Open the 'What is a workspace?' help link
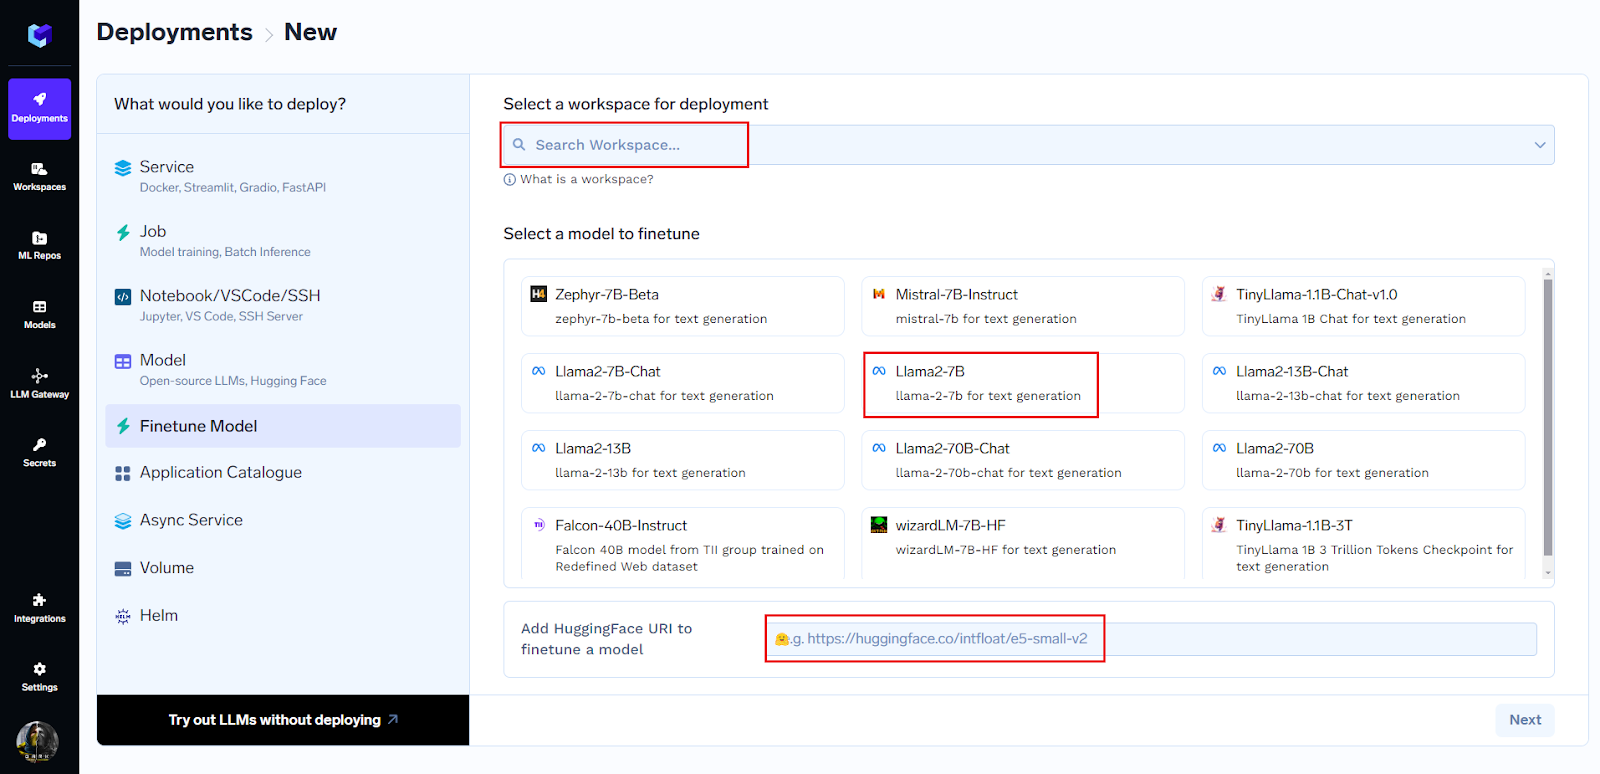Screen dimensions: 1600x774 [586, 179]
